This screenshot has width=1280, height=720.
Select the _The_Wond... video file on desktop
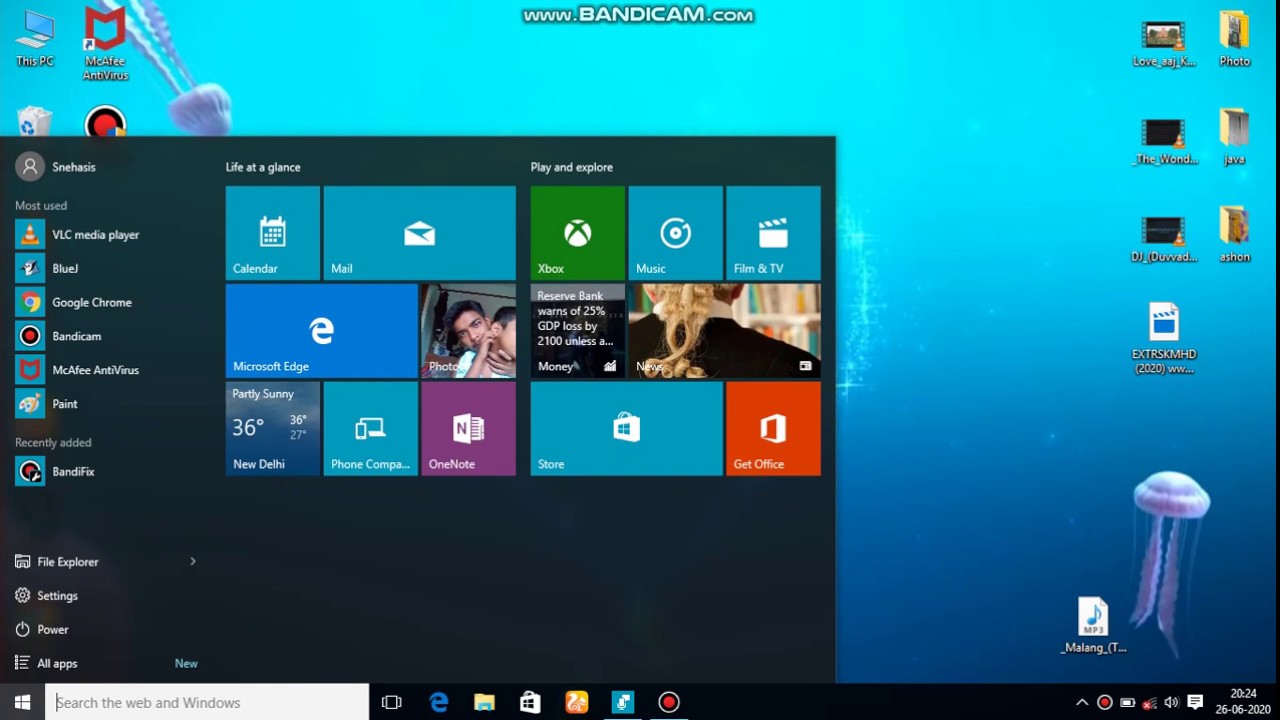pyautogui.click(x=1164, y=141)
